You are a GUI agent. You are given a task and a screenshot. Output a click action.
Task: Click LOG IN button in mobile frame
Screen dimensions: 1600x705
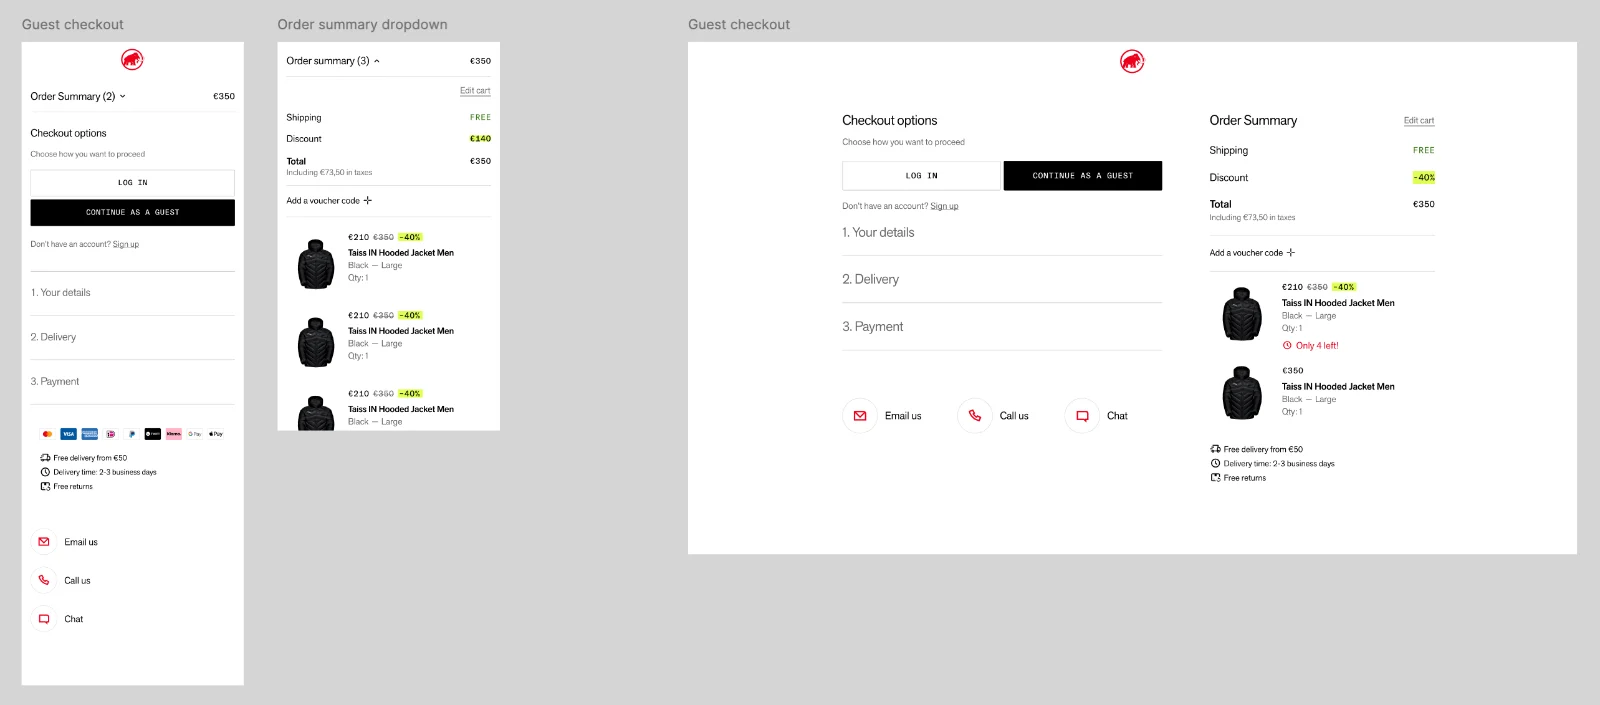pyautogui.click(x=132, y=183)
